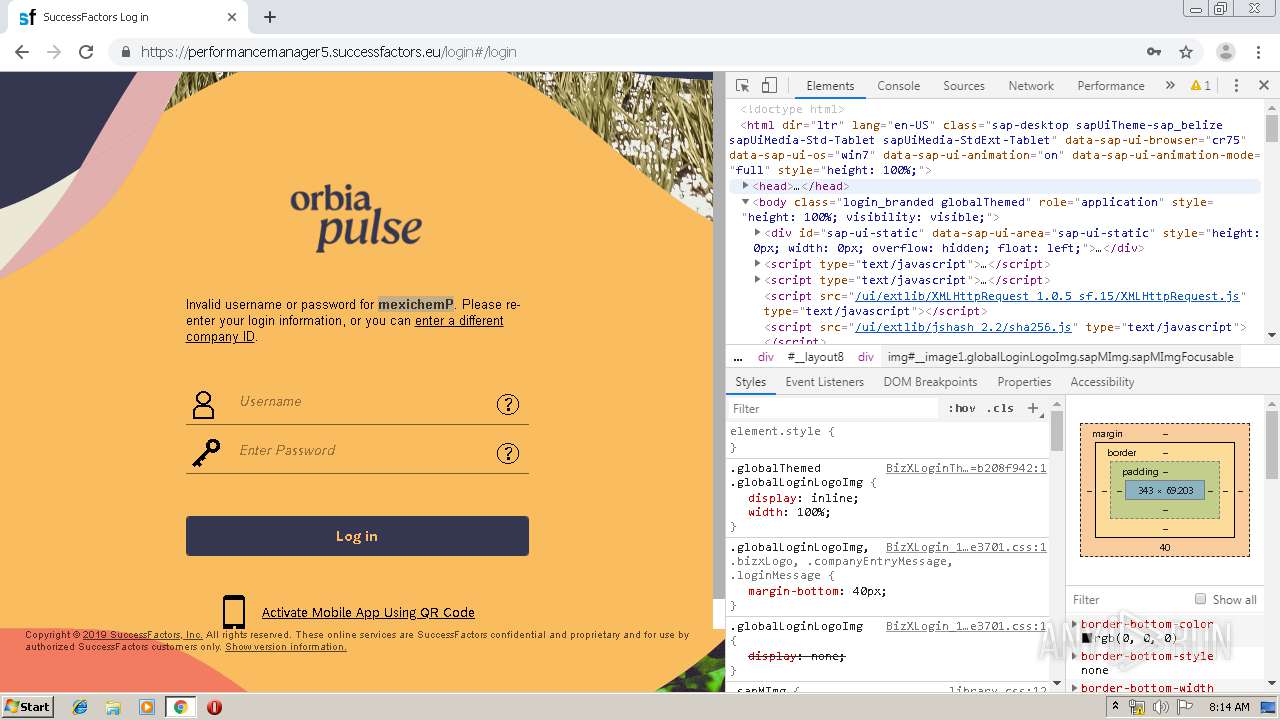Click the computed Filter box
The height and width of the screenshot is (720, 1280).
point(1125,599)
